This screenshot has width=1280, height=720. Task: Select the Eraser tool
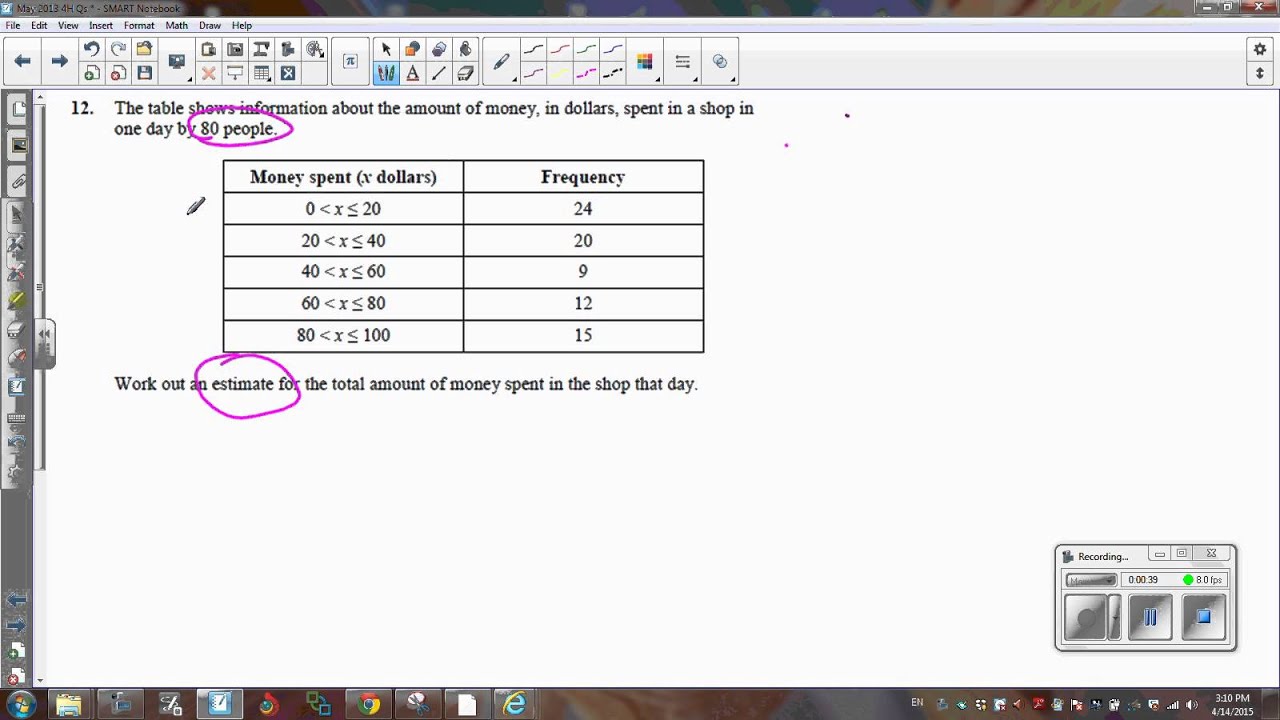pyautogui.click(x=465, y=73)
